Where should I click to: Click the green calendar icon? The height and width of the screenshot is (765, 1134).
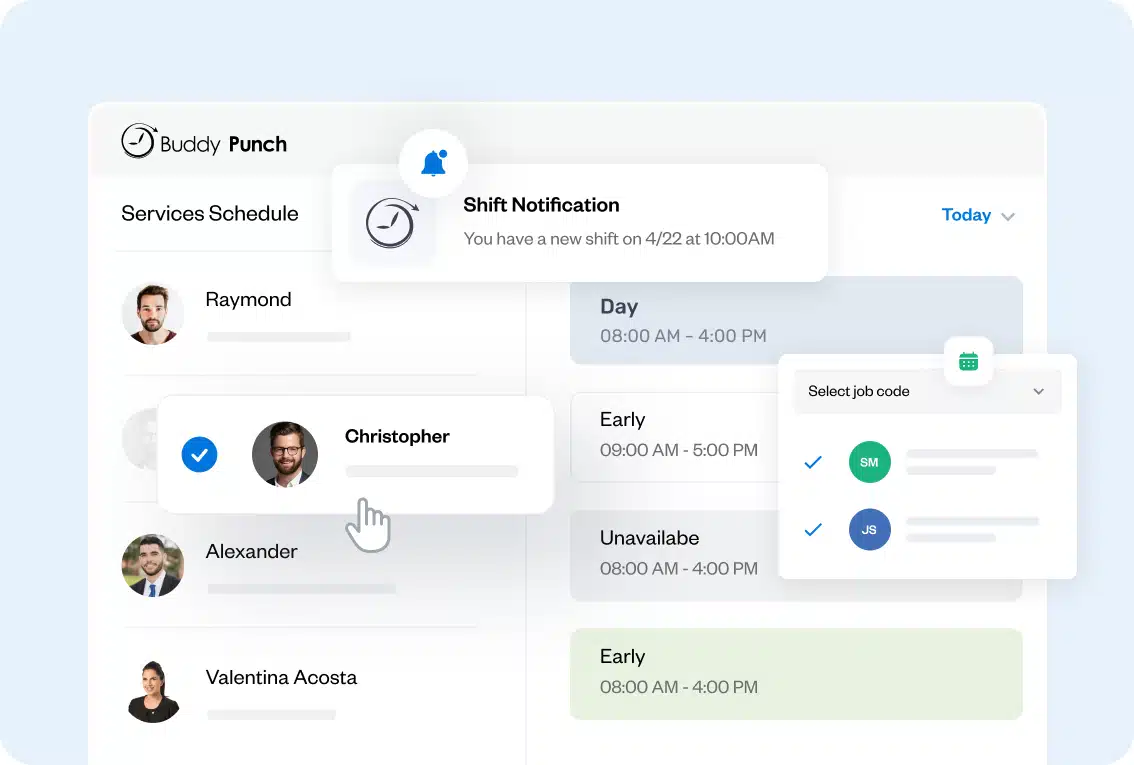[x=968, y=361]
